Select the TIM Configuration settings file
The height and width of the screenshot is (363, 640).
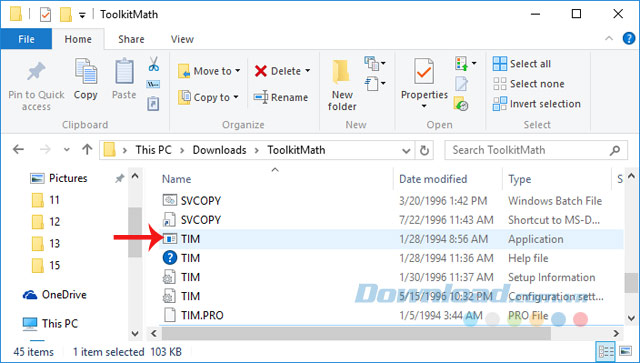[392, 296]
